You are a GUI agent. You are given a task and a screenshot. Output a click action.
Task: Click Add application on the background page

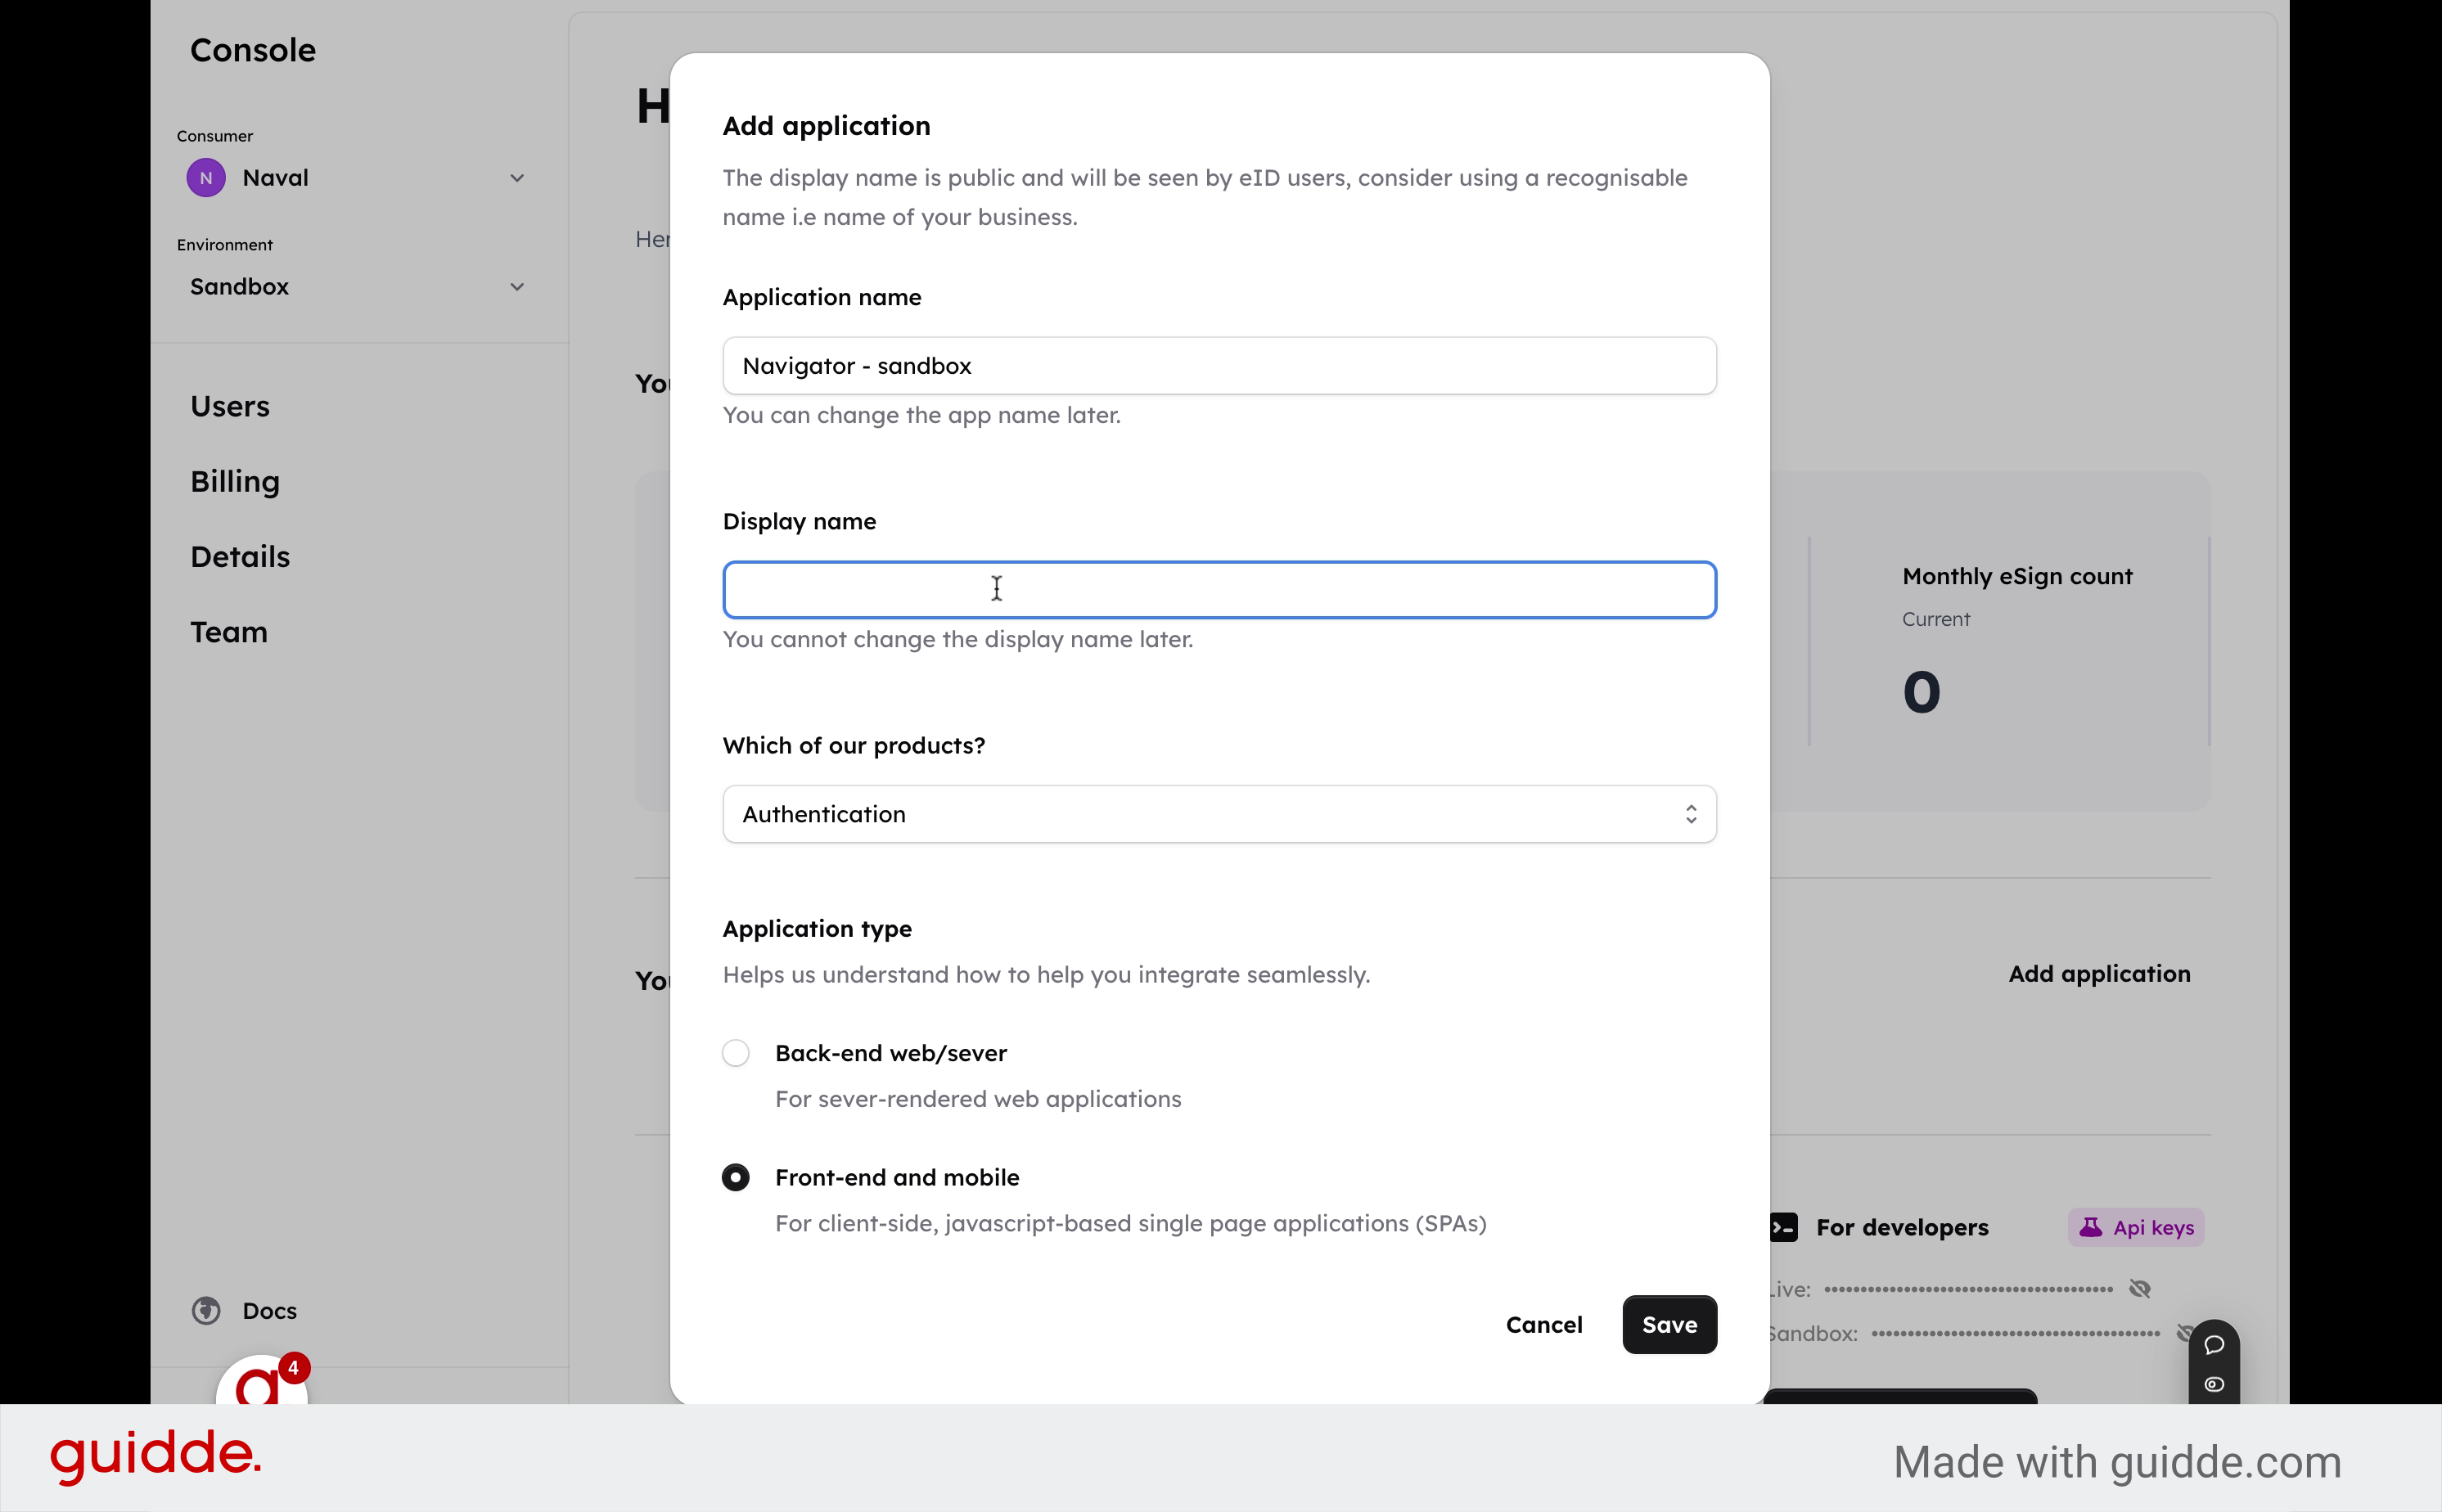tap(2099, 974)
